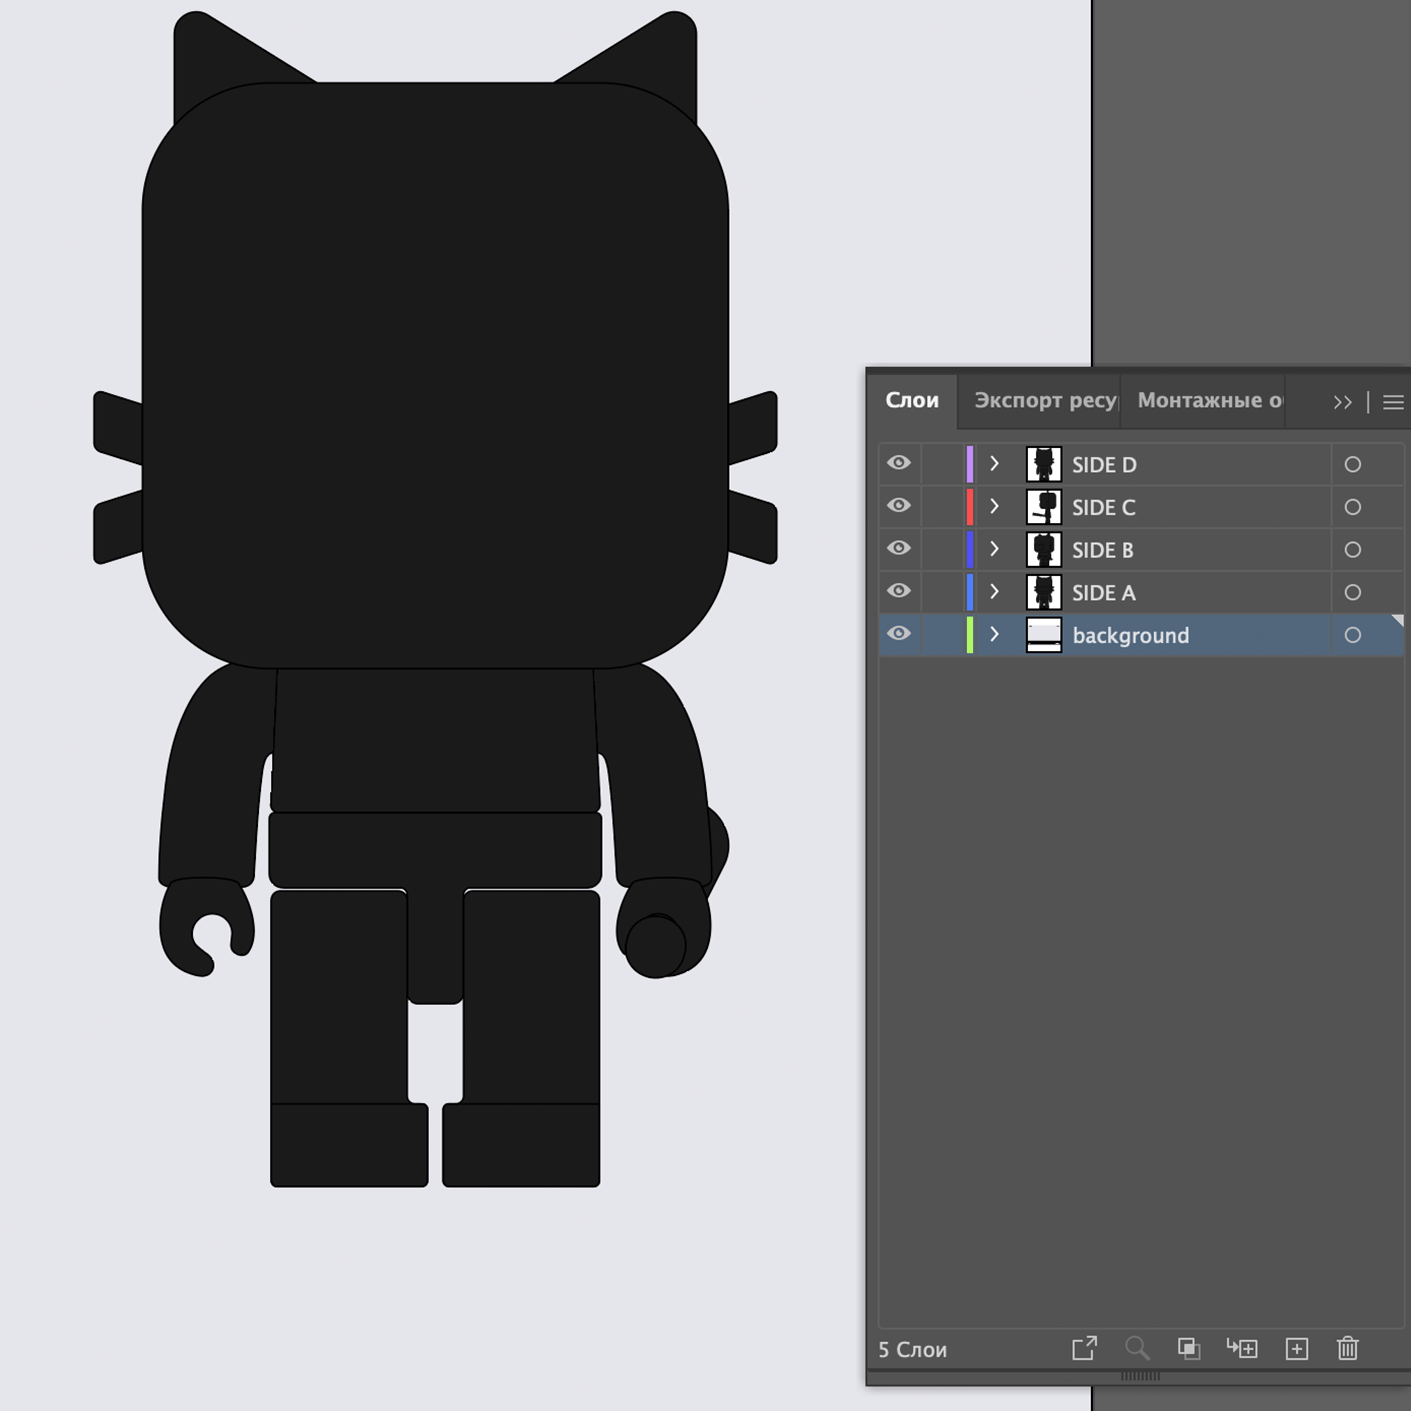
Task: Click the SIDE A layer thumbnail
Action: (x=1043, y=592)
